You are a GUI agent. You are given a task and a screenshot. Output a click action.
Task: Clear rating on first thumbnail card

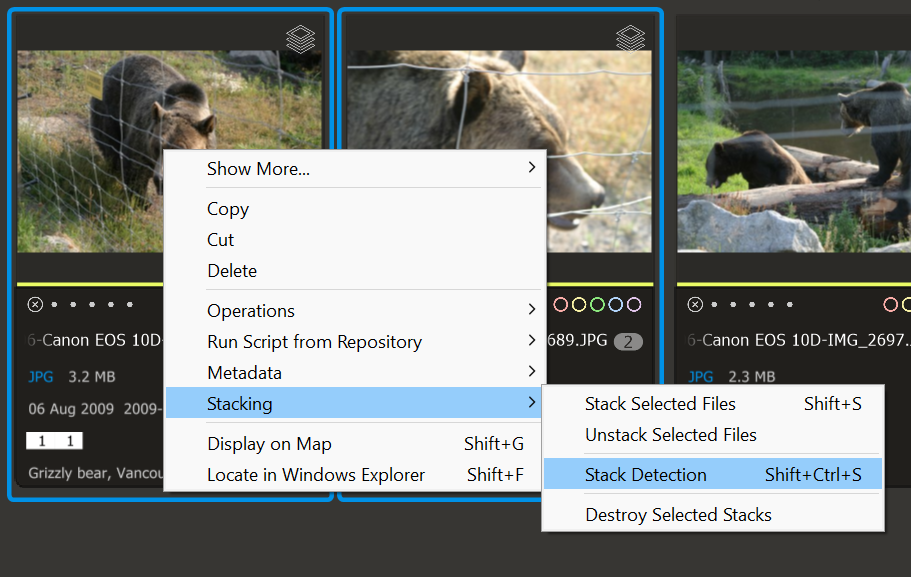[35, 304]
